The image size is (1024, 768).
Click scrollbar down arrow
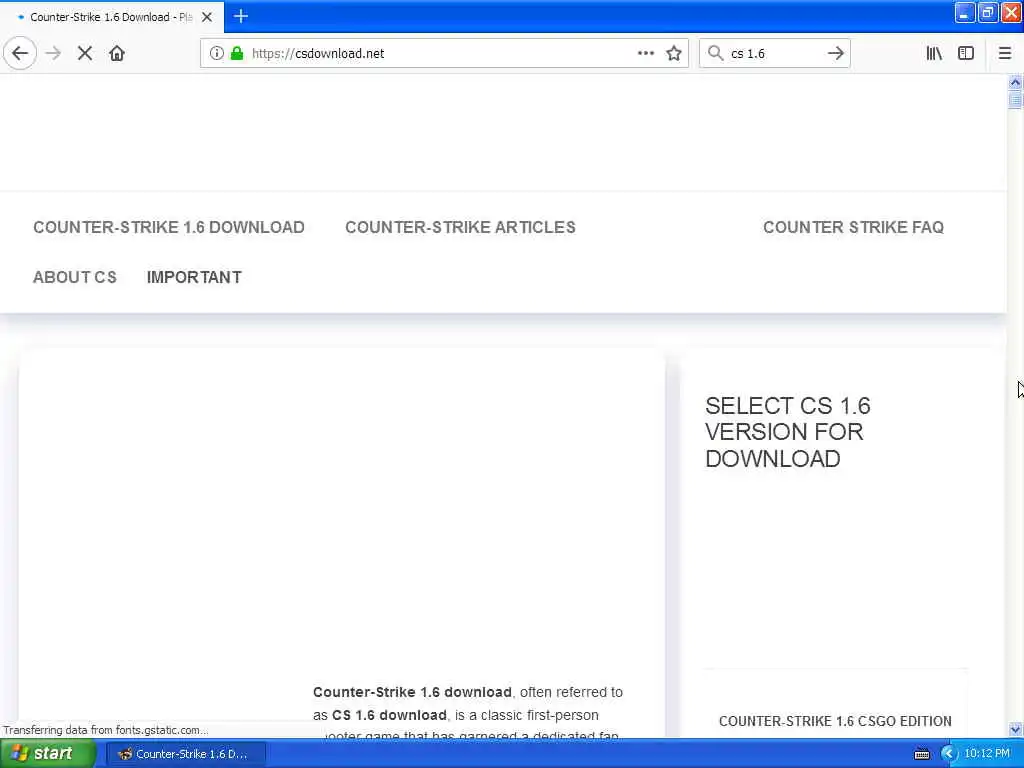click(1015, 729)
